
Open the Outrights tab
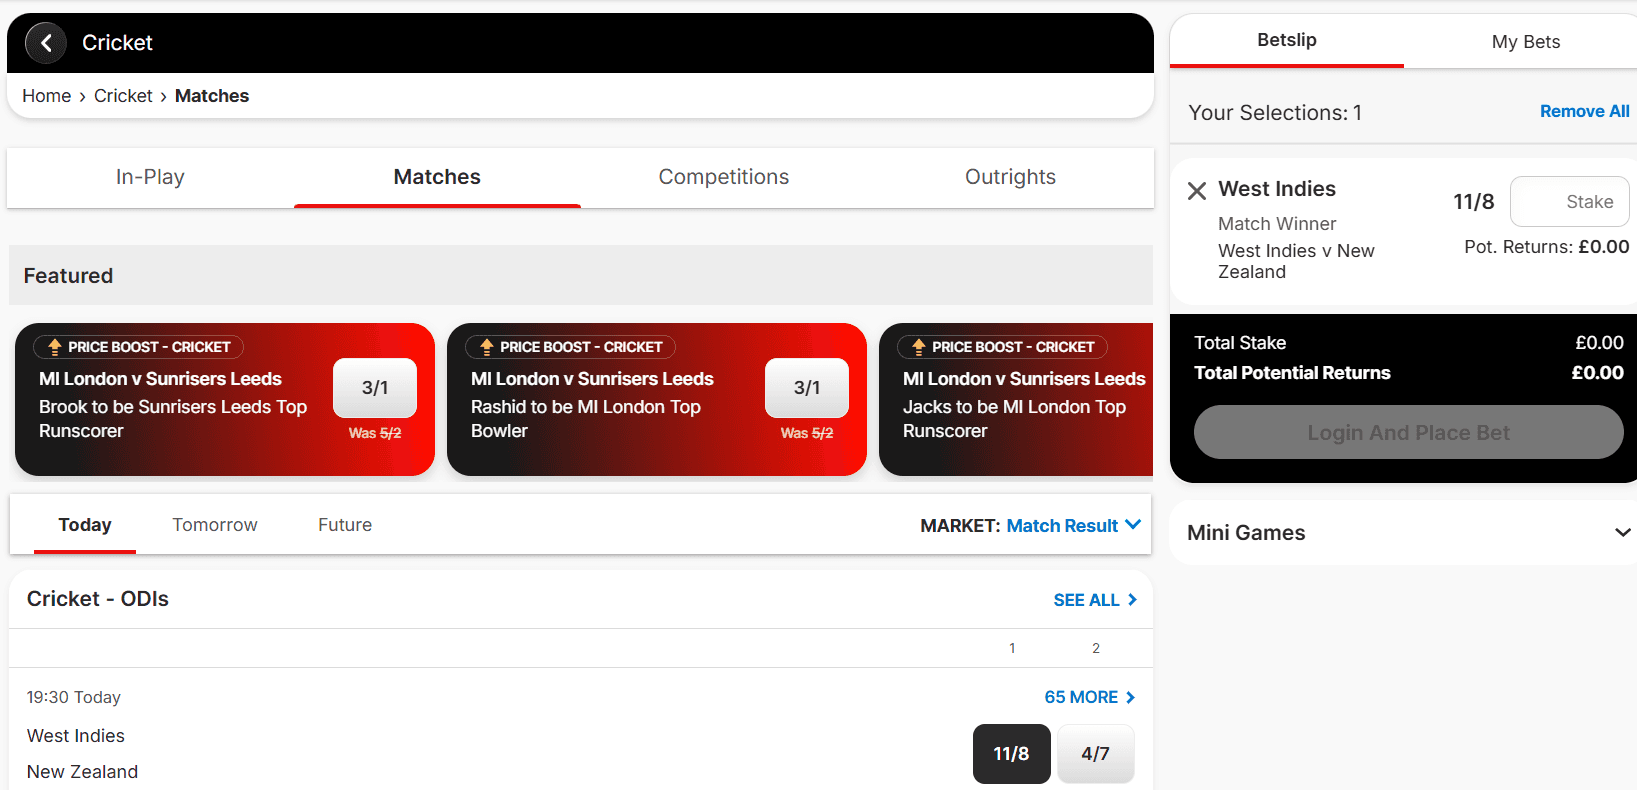(x=1010, y=177)
